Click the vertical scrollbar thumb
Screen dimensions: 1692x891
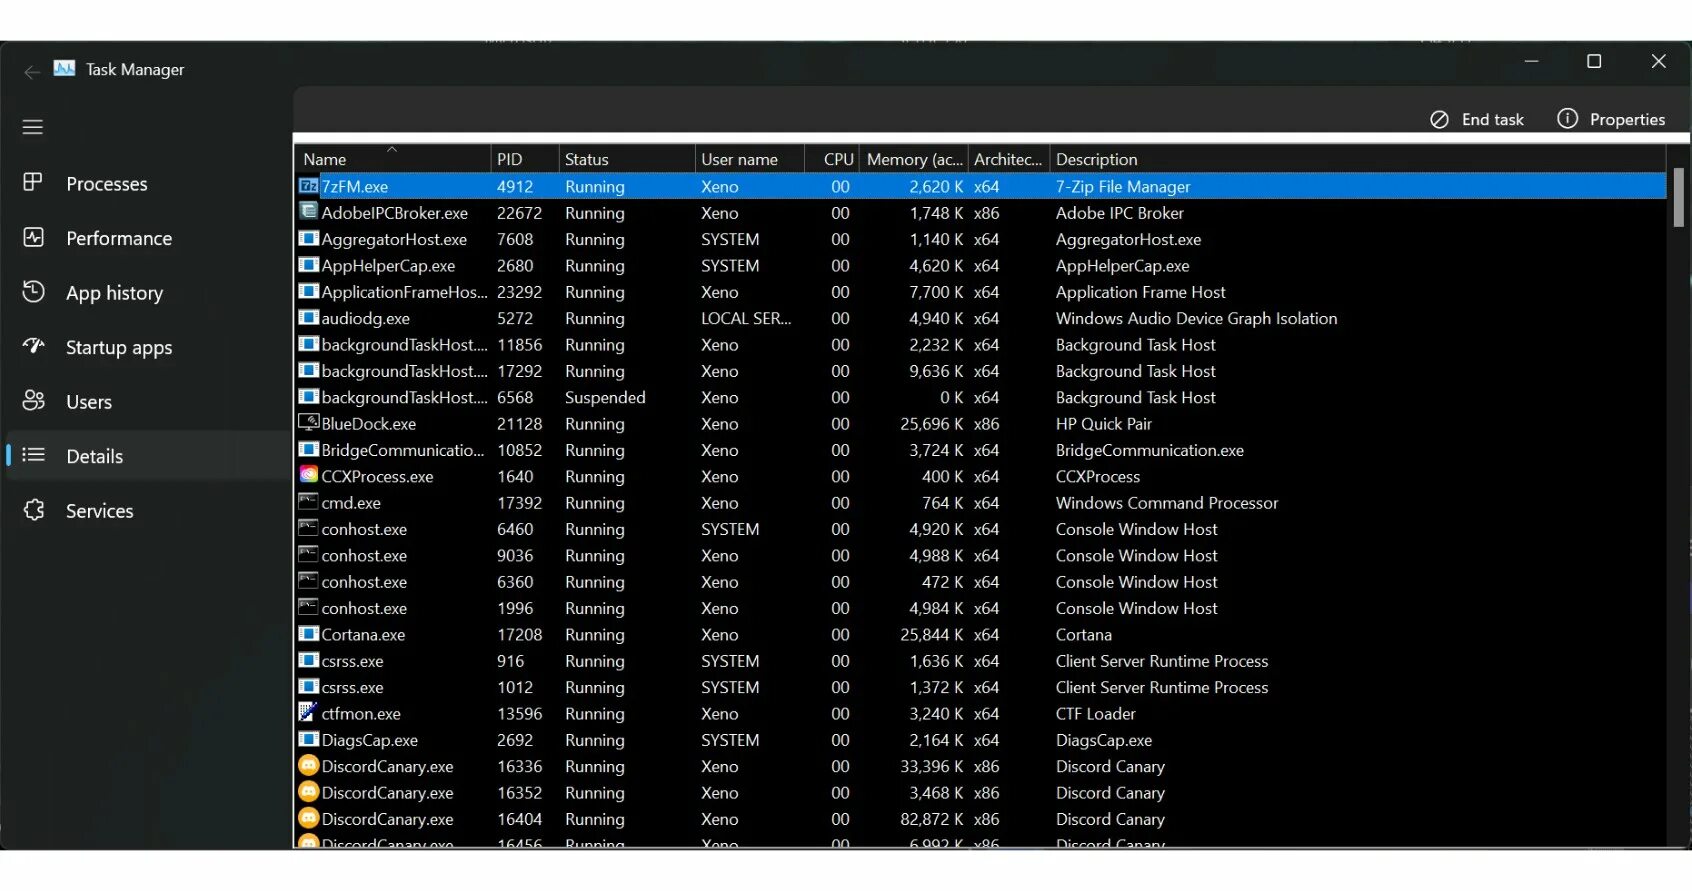1678,197
